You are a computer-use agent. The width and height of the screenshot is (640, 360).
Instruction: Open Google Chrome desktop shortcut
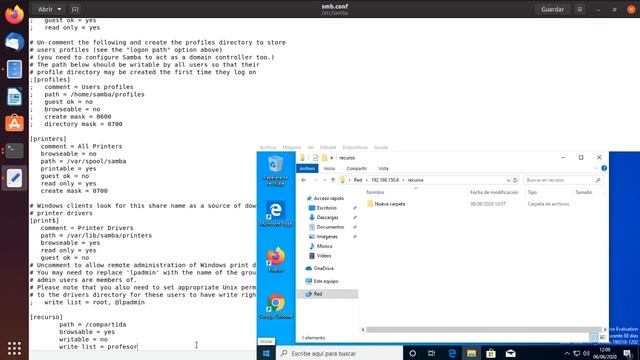276,306
